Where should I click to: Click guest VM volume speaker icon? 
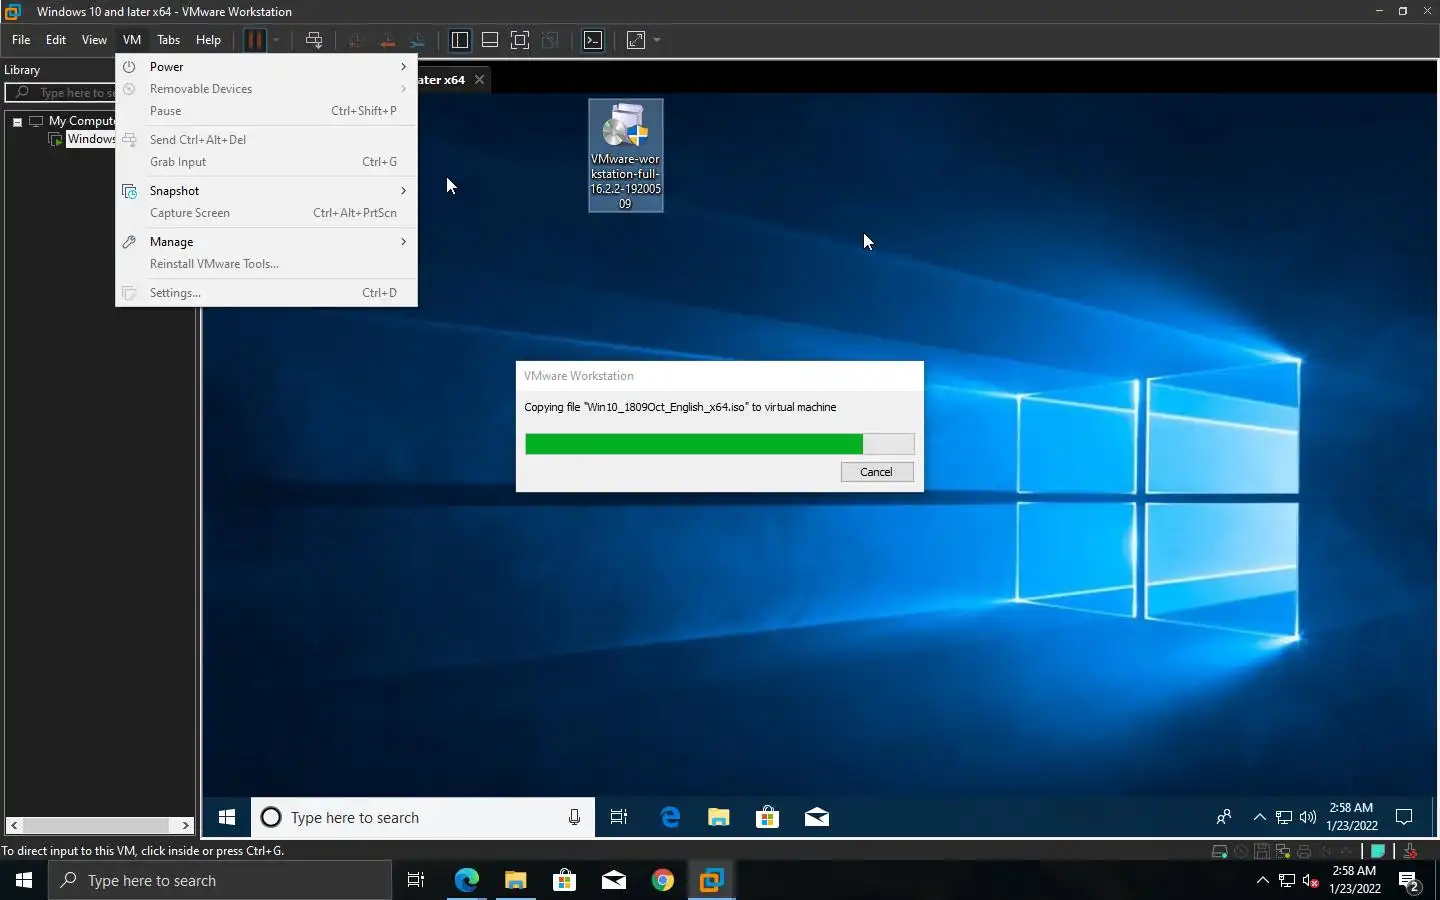1308,818
